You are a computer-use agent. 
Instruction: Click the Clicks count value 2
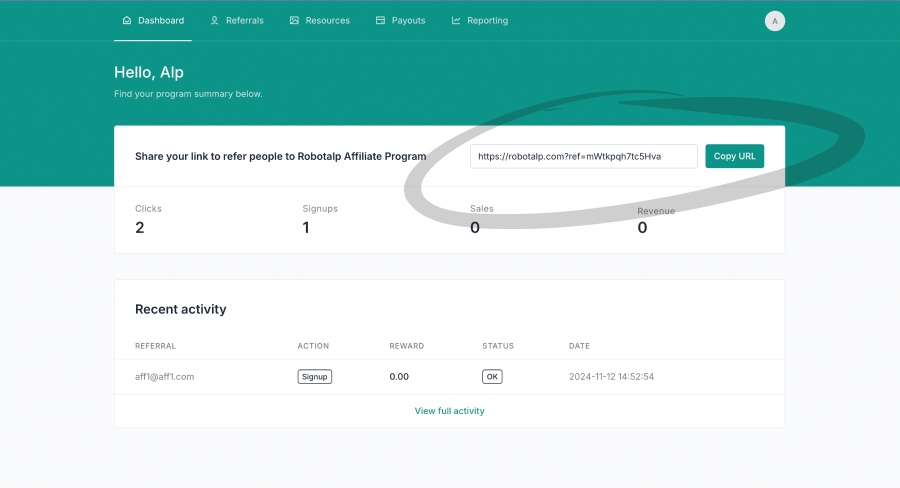coord(139,227)
